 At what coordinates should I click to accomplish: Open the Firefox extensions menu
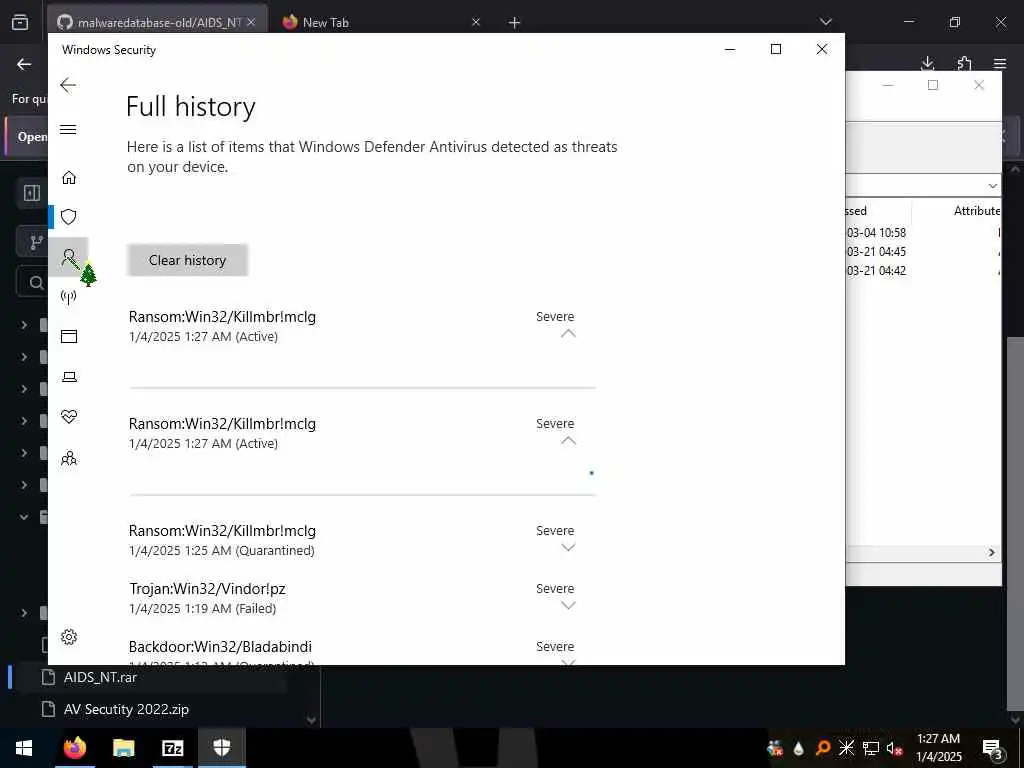click(964, 63)
